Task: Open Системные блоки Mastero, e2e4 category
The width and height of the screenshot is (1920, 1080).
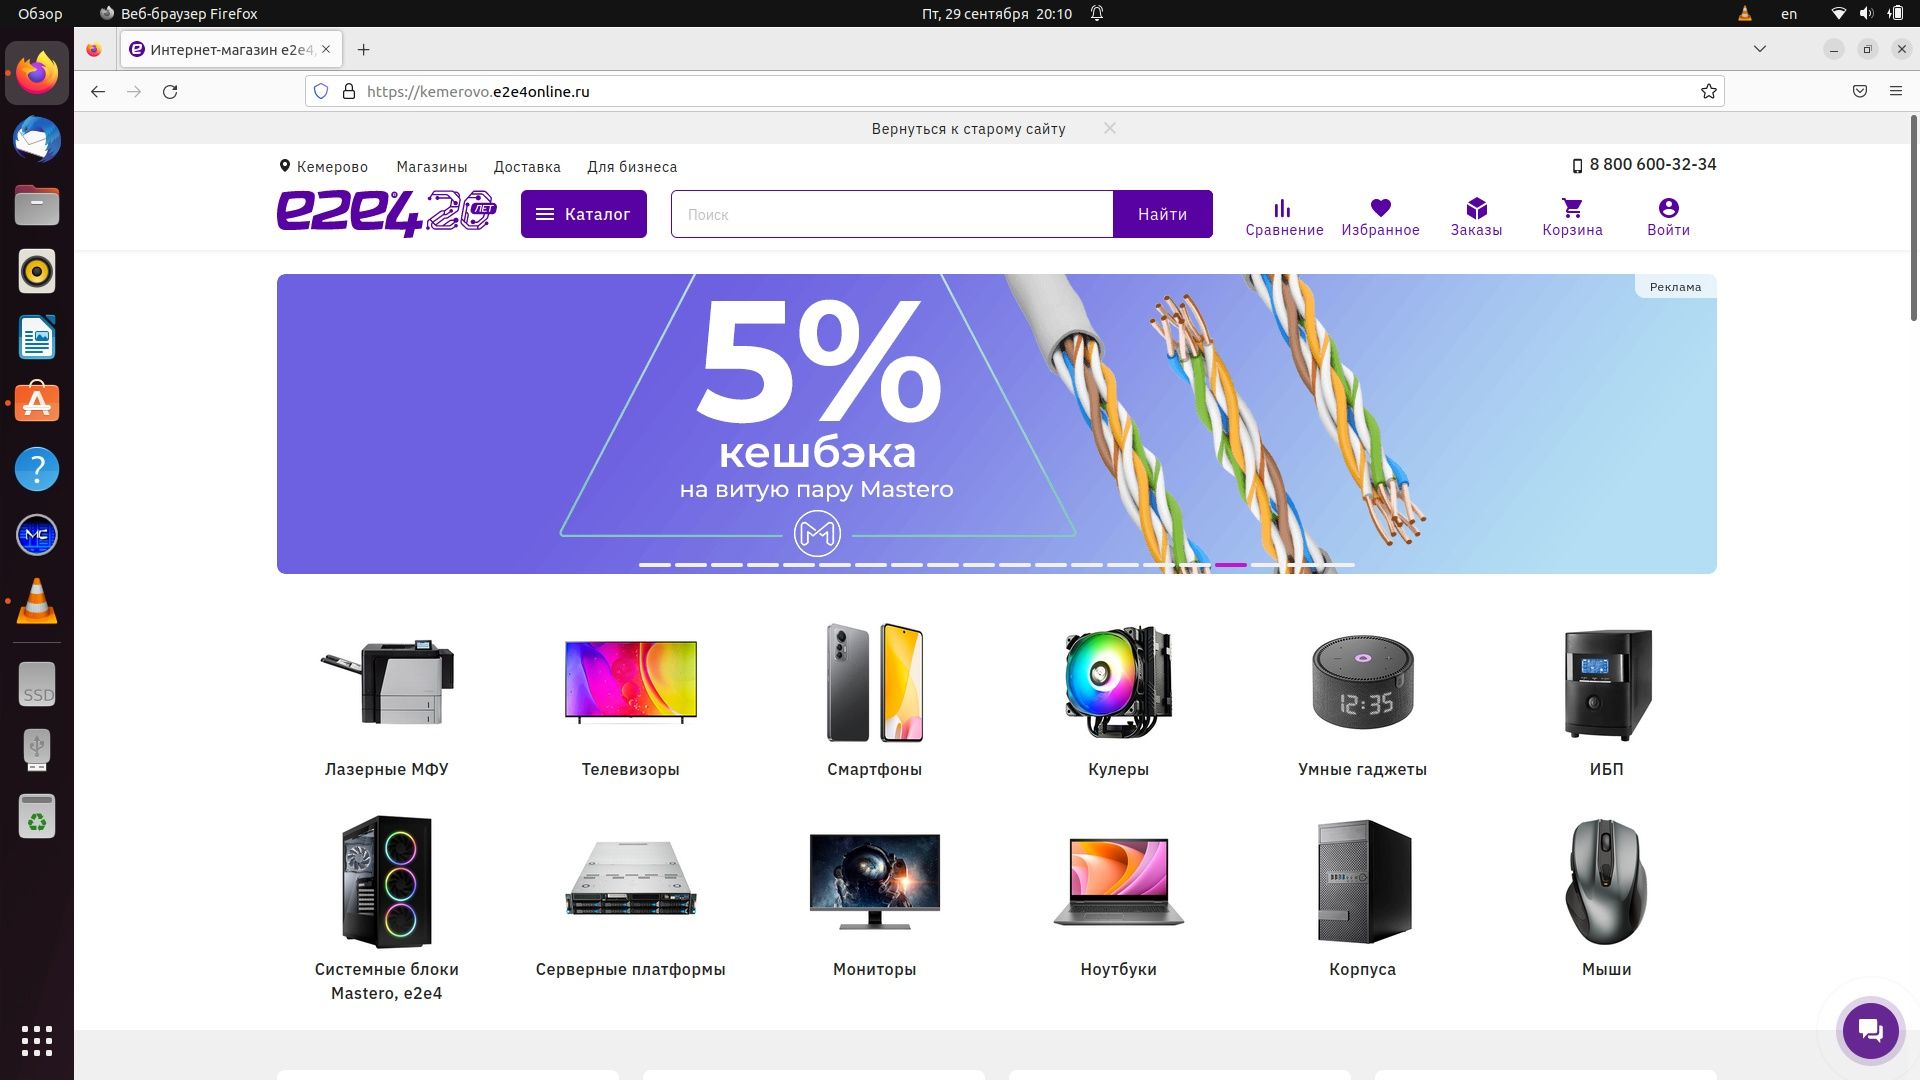Action: [387, 908]
